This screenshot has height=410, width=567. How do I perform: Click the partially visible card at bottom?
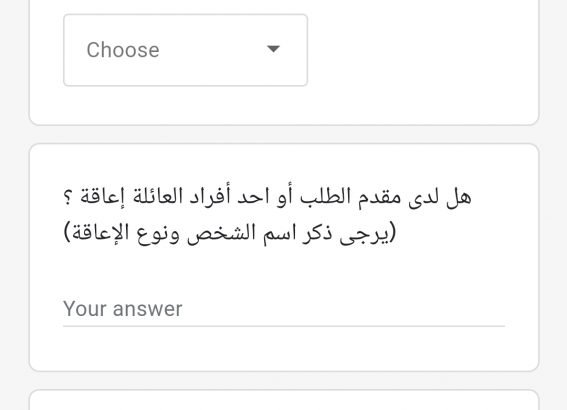tap(284, 400)
